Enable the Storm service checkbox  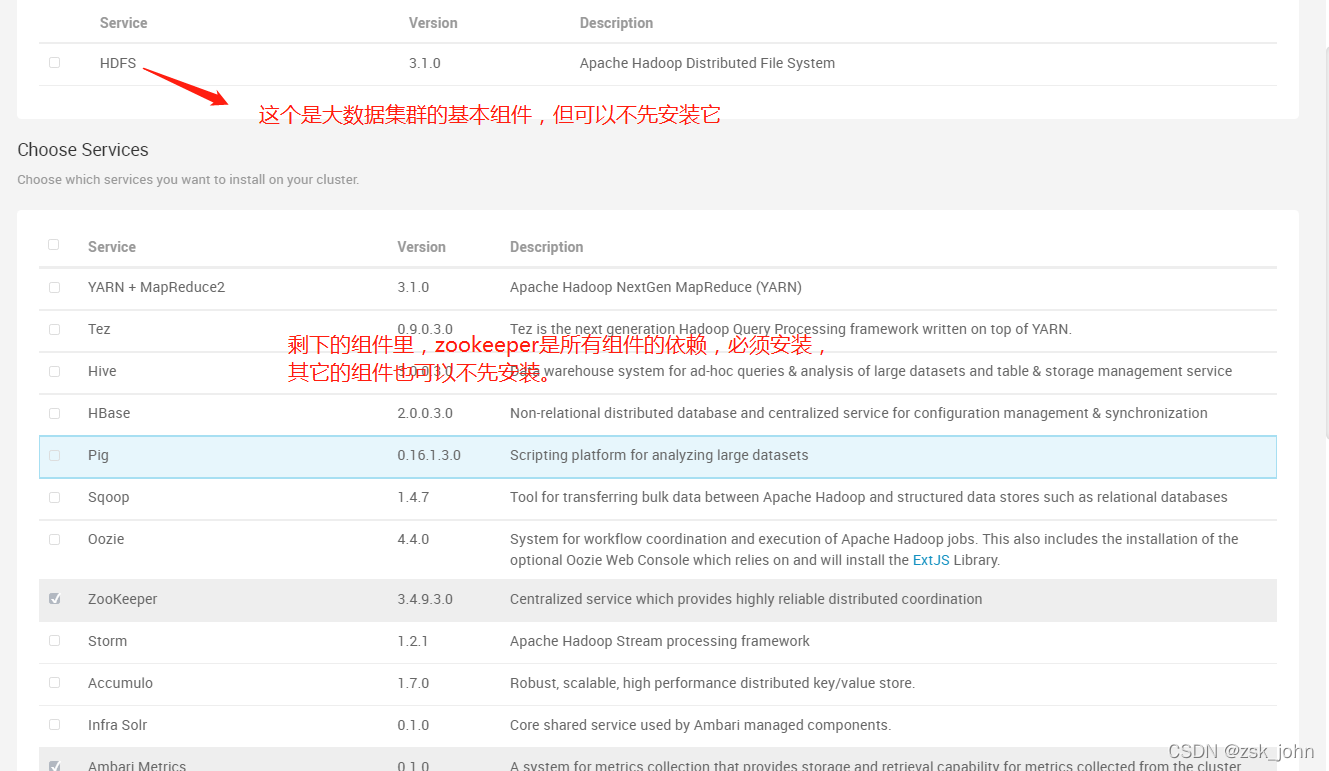coord(54,641)
